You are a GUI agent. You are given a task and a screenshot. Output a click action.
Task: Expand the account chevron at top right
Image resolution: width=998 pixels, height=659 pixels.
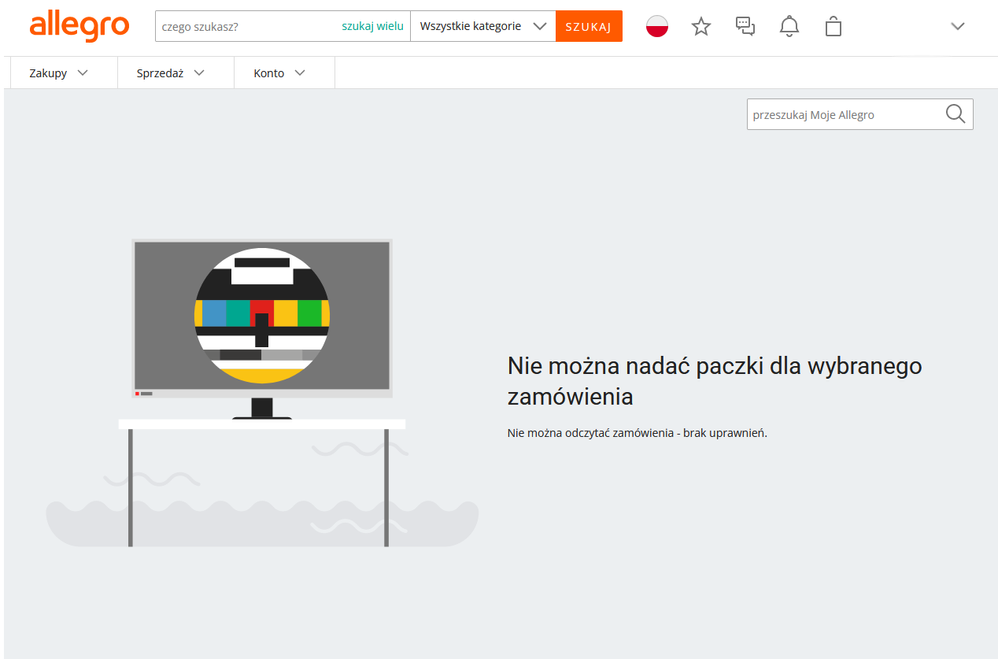[x=957, y=27]
